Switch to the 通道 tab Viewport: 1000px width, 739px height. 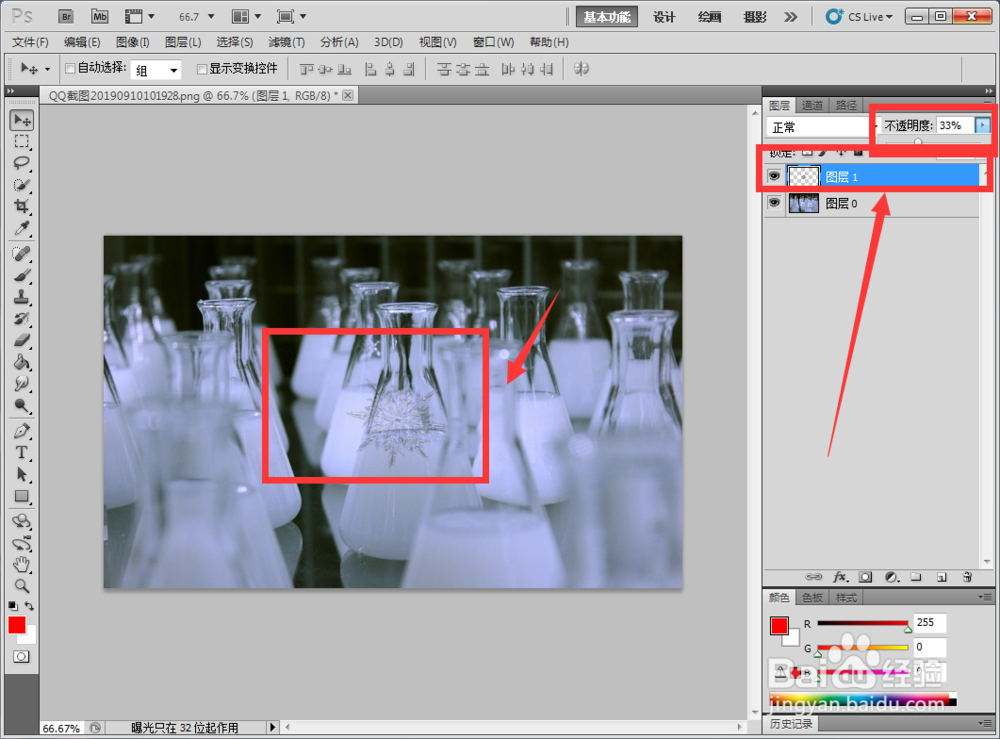[x=812, y=103]
